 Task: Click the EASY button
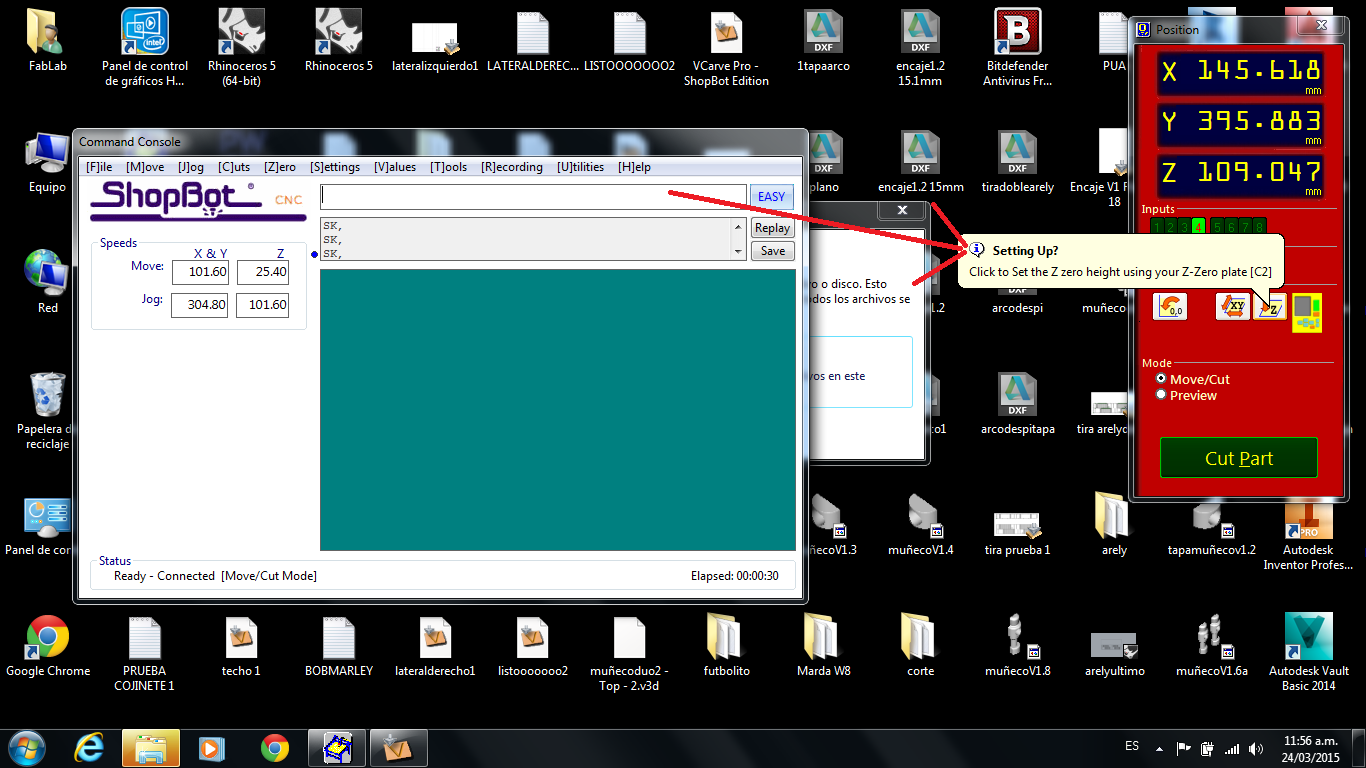click(771, 197)
